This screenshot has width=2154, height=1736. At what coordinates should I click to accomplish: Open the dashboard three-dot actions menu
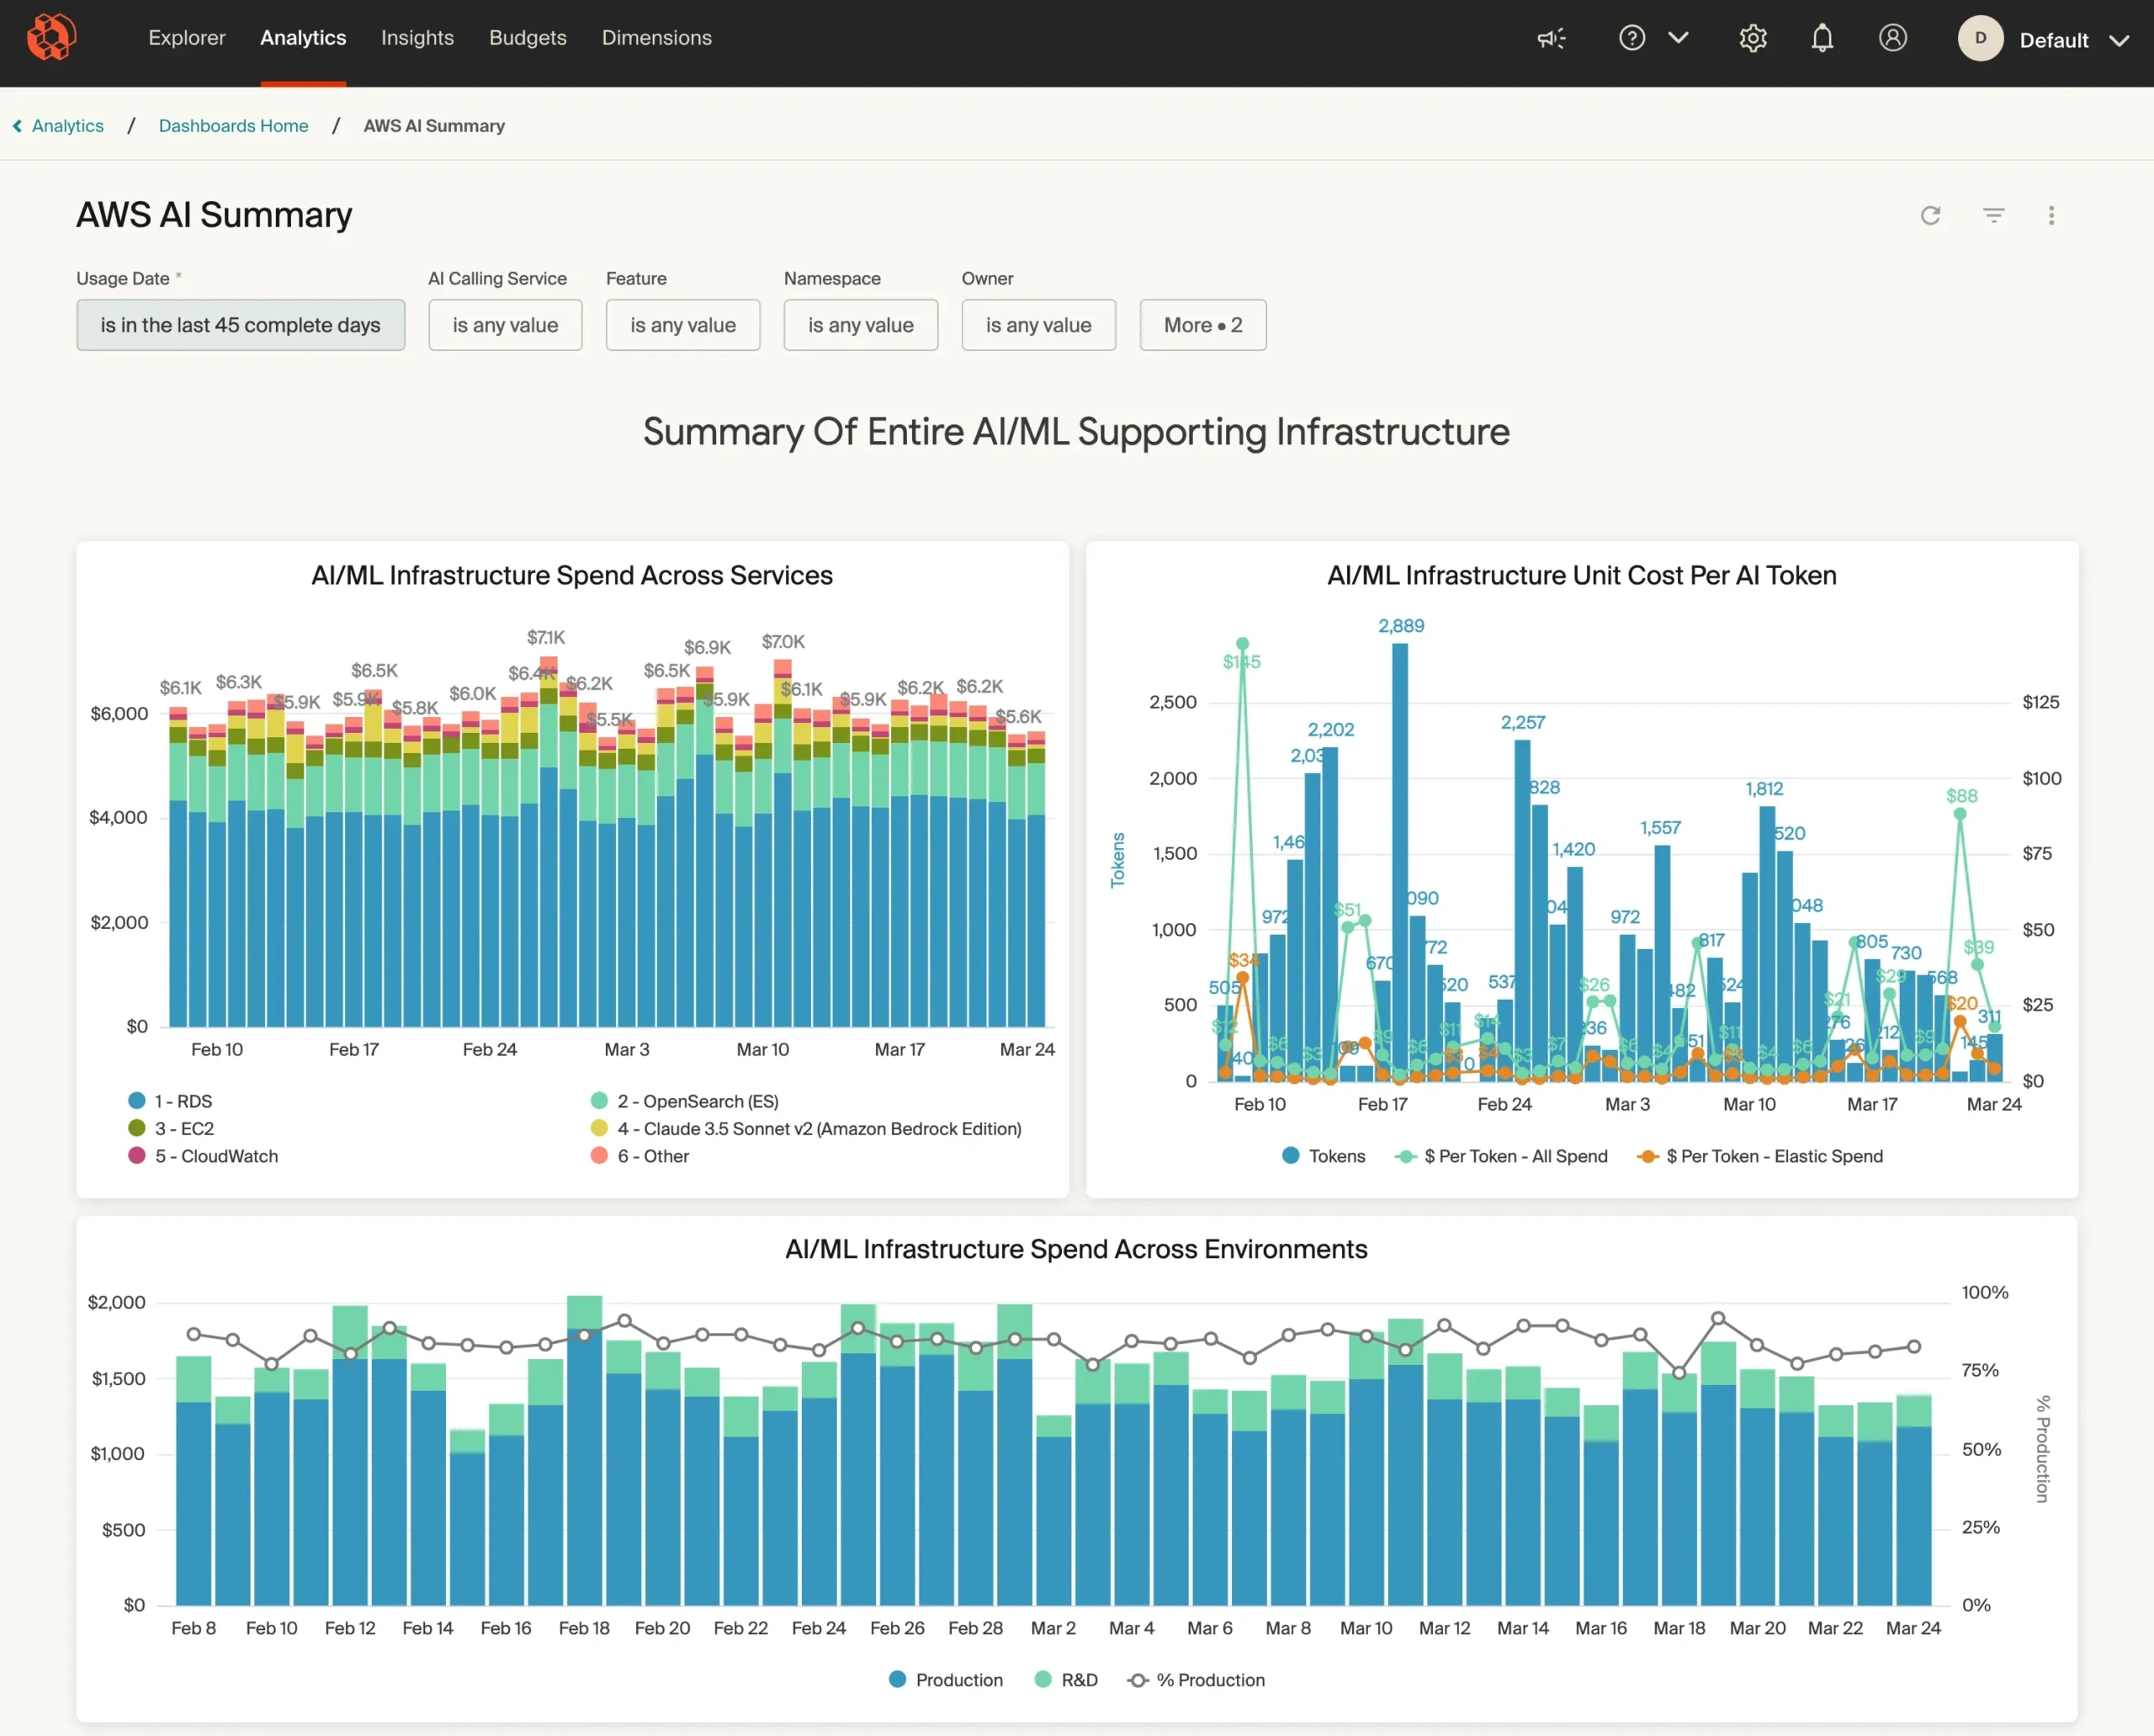(2051, 215)
